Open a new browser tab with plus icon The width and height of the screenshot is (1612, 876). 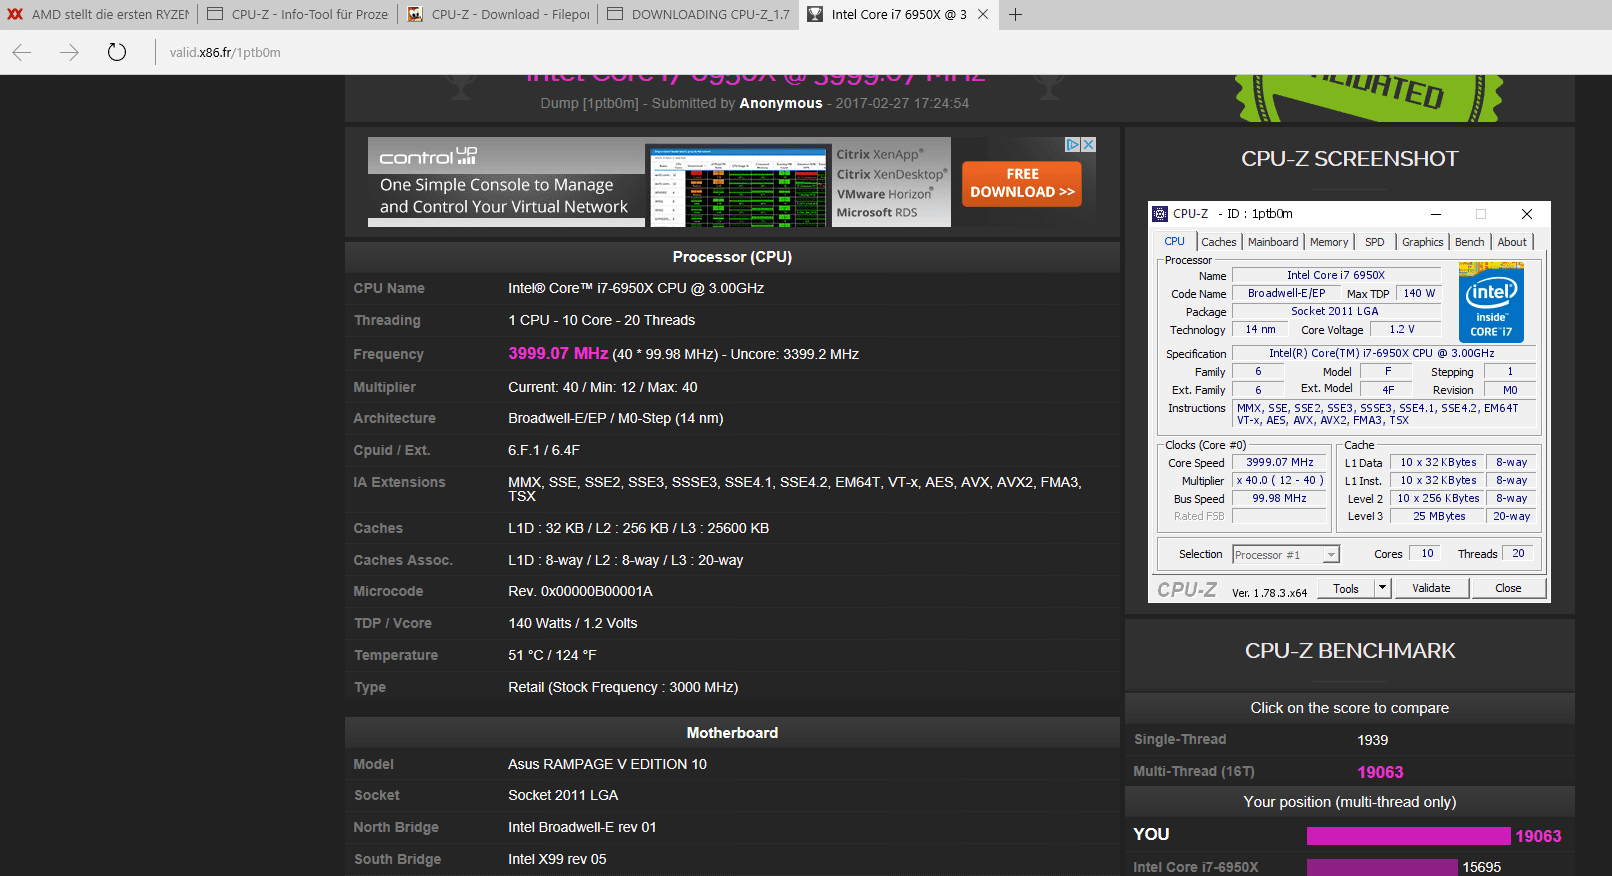pyautogui.click(x=1015, y=14)
